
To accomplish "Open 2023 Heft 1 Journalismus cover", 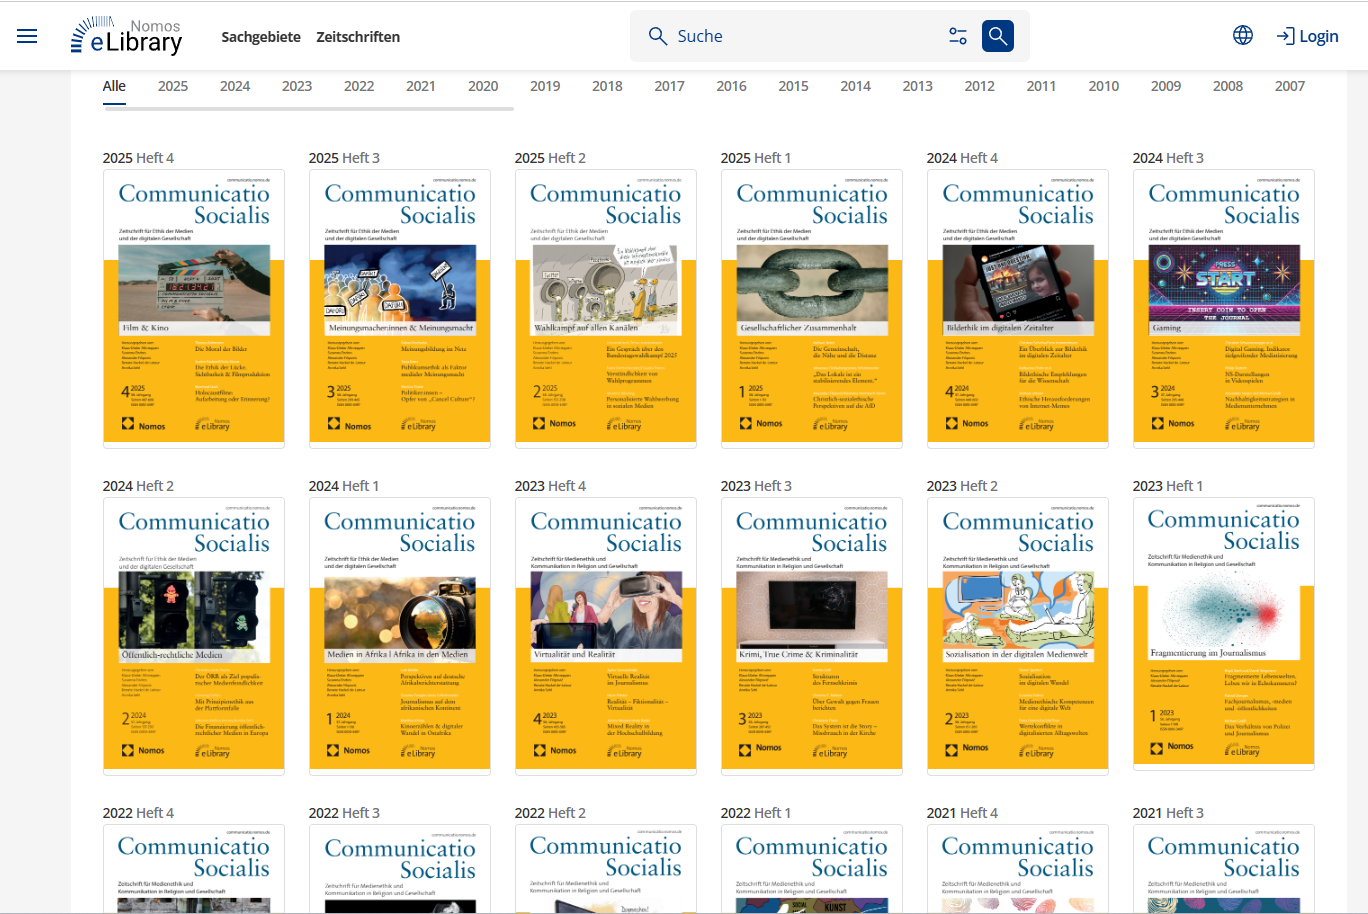I will pos(1224,634).
